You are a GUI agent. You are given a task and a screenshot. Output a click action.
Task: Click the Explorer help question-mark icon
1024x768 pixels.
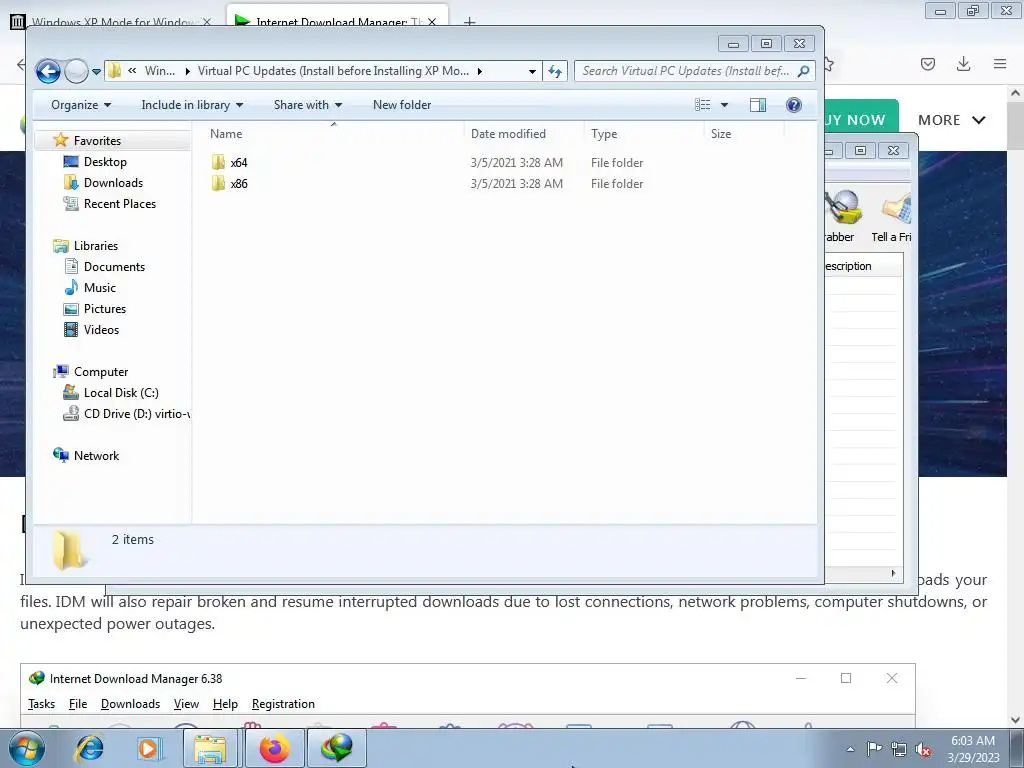(793, 105)
